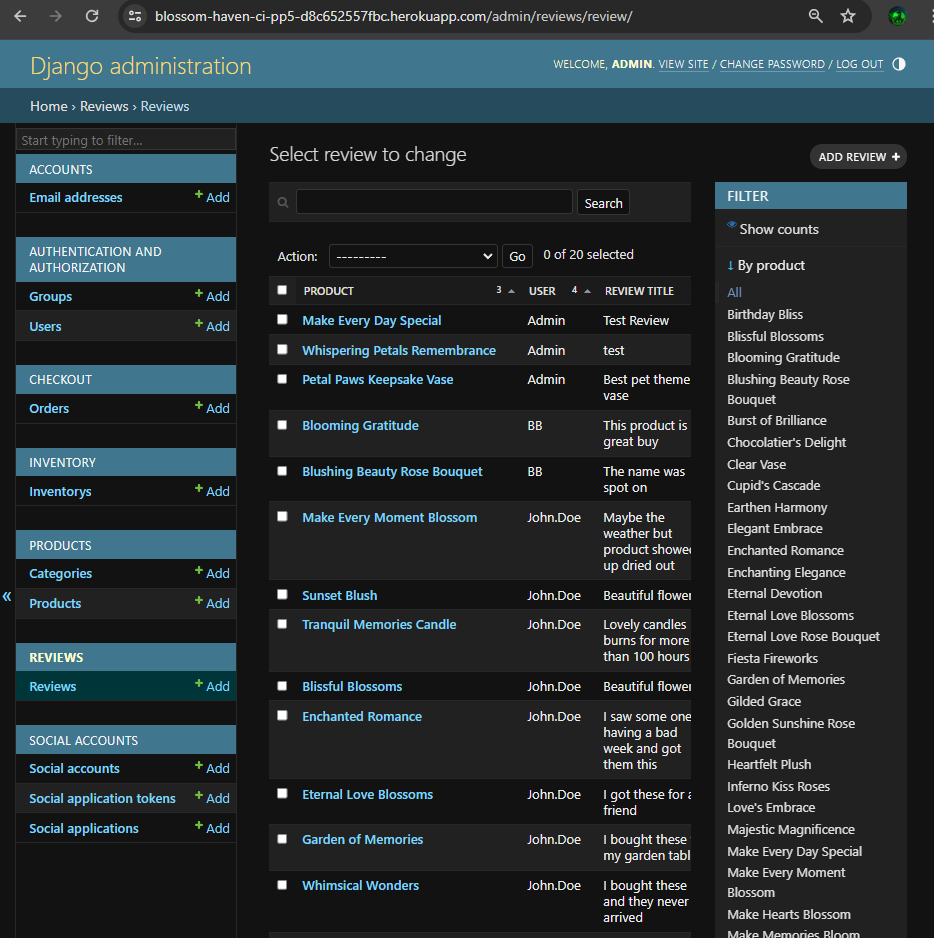
Task: Click the browser forward arrow
Action: 56,16
